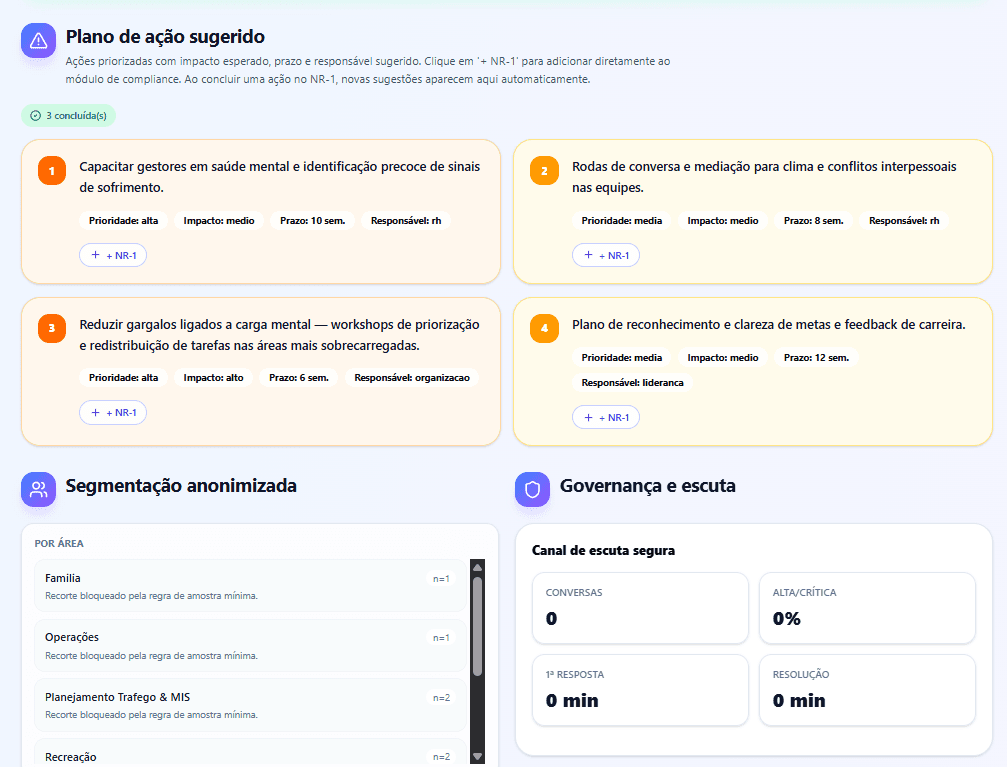Click the warning triangle icon beside Plano de ação sugerido
The width and height of the screenshot is (1007, 767).
(39, 40)
